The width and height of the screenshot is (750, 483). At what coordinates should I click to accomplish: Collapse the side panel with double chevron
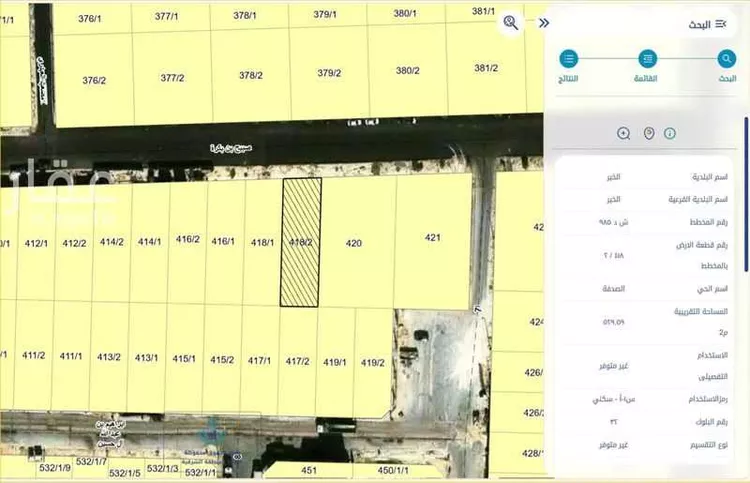click(544, 23)
